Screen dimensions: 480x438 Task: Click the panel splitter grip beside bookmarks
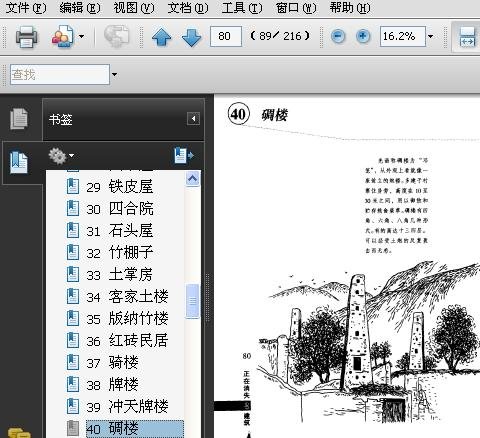click(208, 297)
